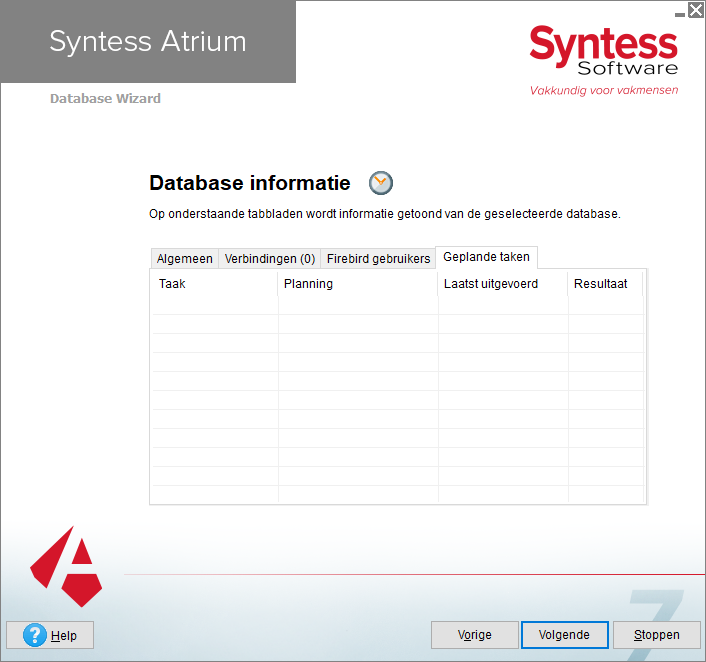This screenshot has height=662, width=706.
Task: Select the Firebird gebruikers tab
Action: (x=378, y=258)
